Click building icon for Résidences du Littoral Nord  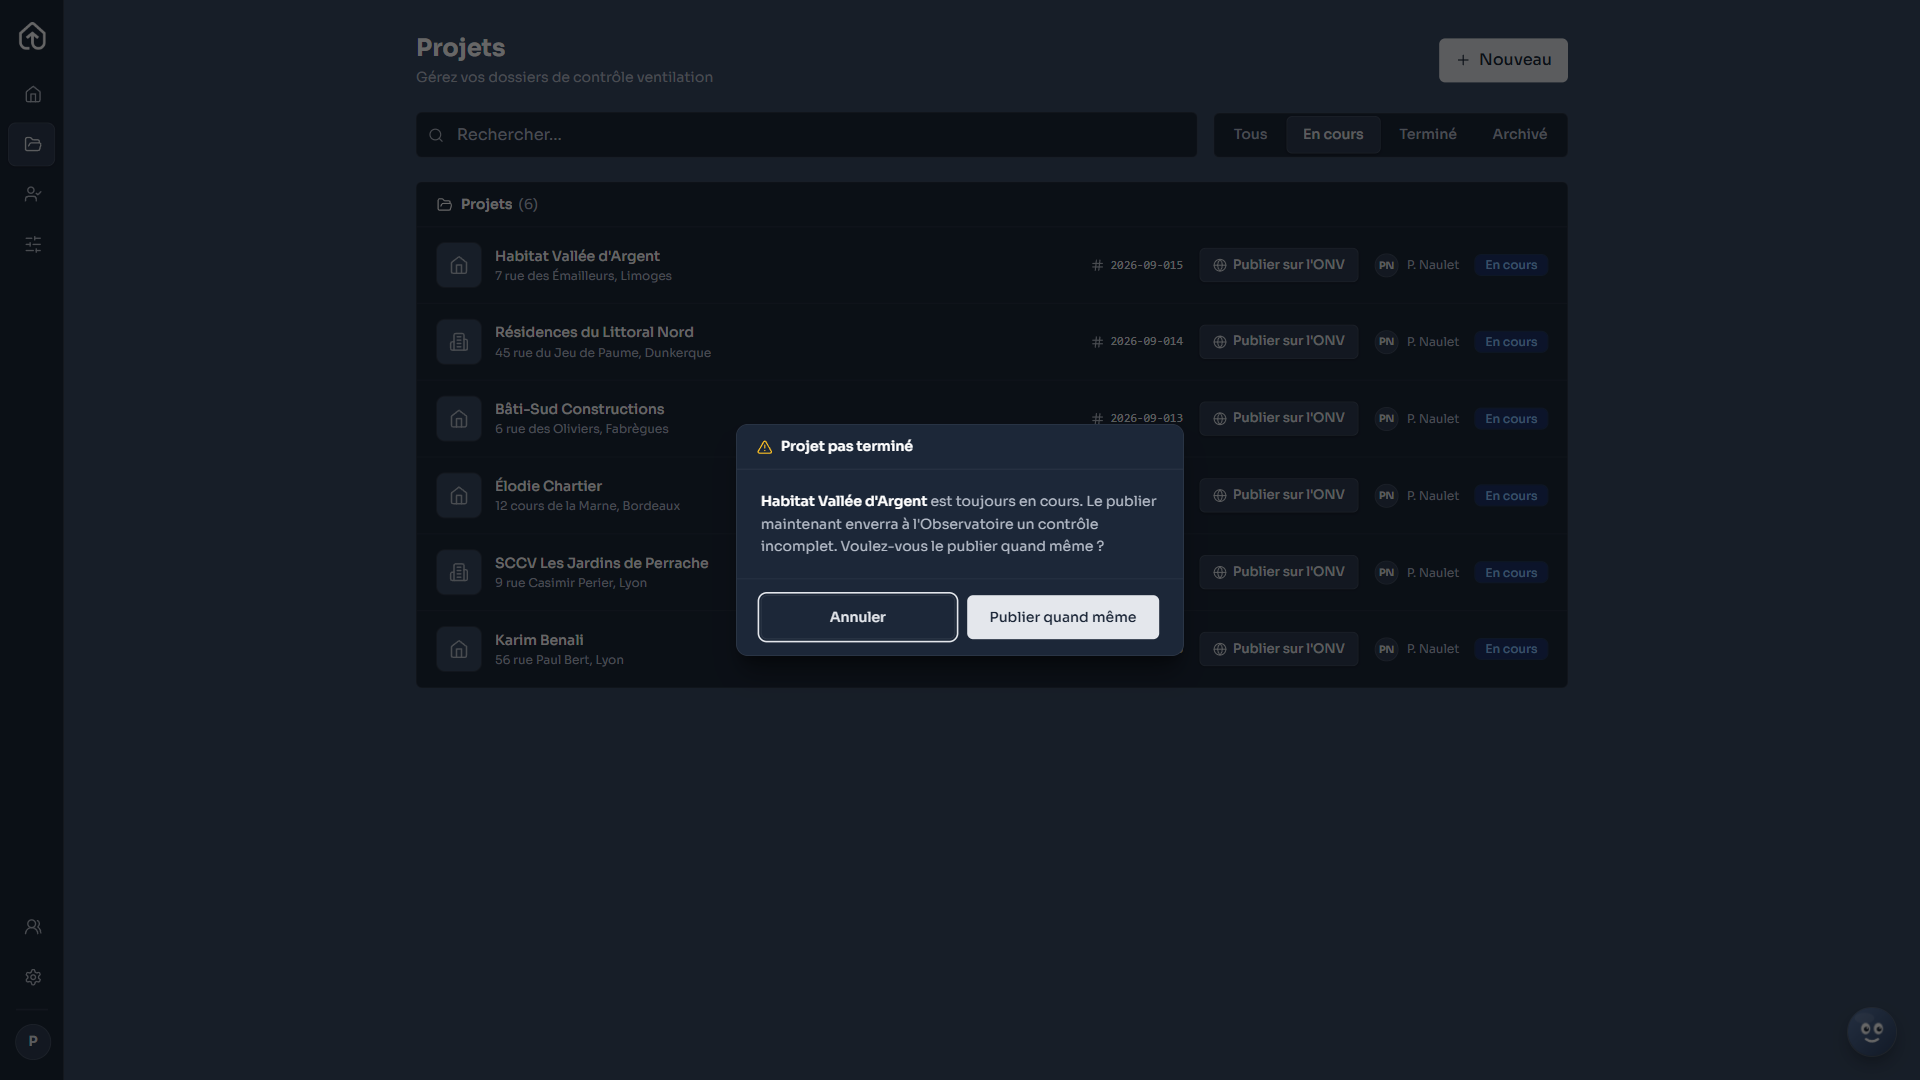click(x=459, y=342)
